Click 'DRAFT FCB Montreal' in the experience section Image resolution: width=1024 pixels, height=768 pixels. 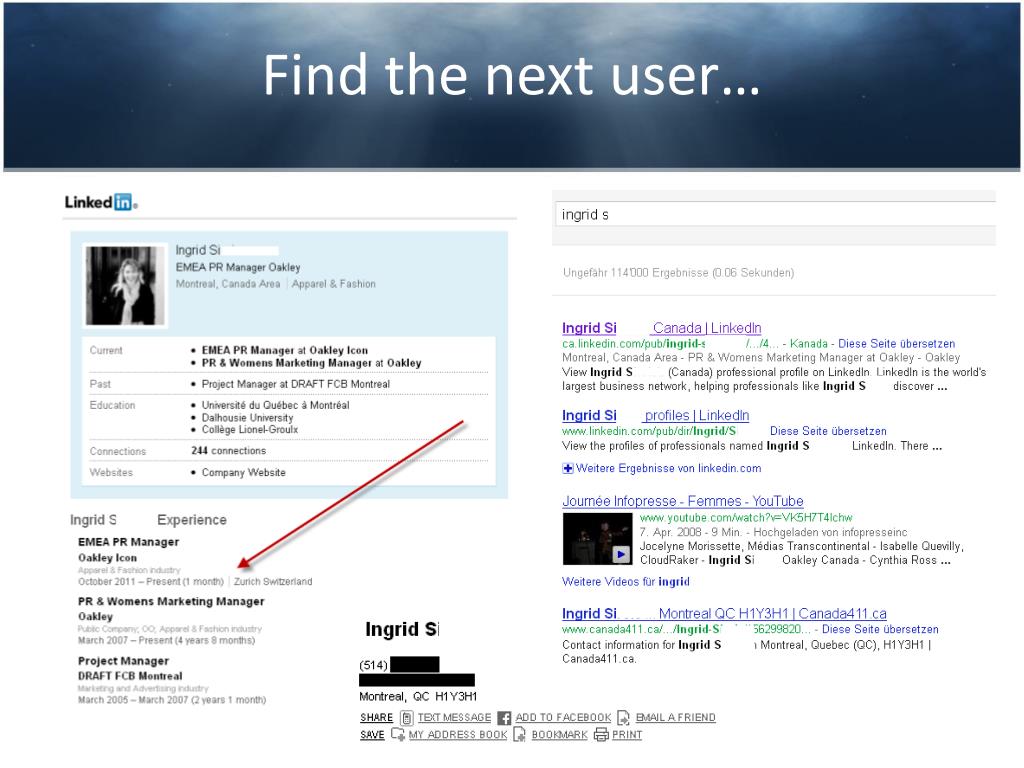pos(130,676)
